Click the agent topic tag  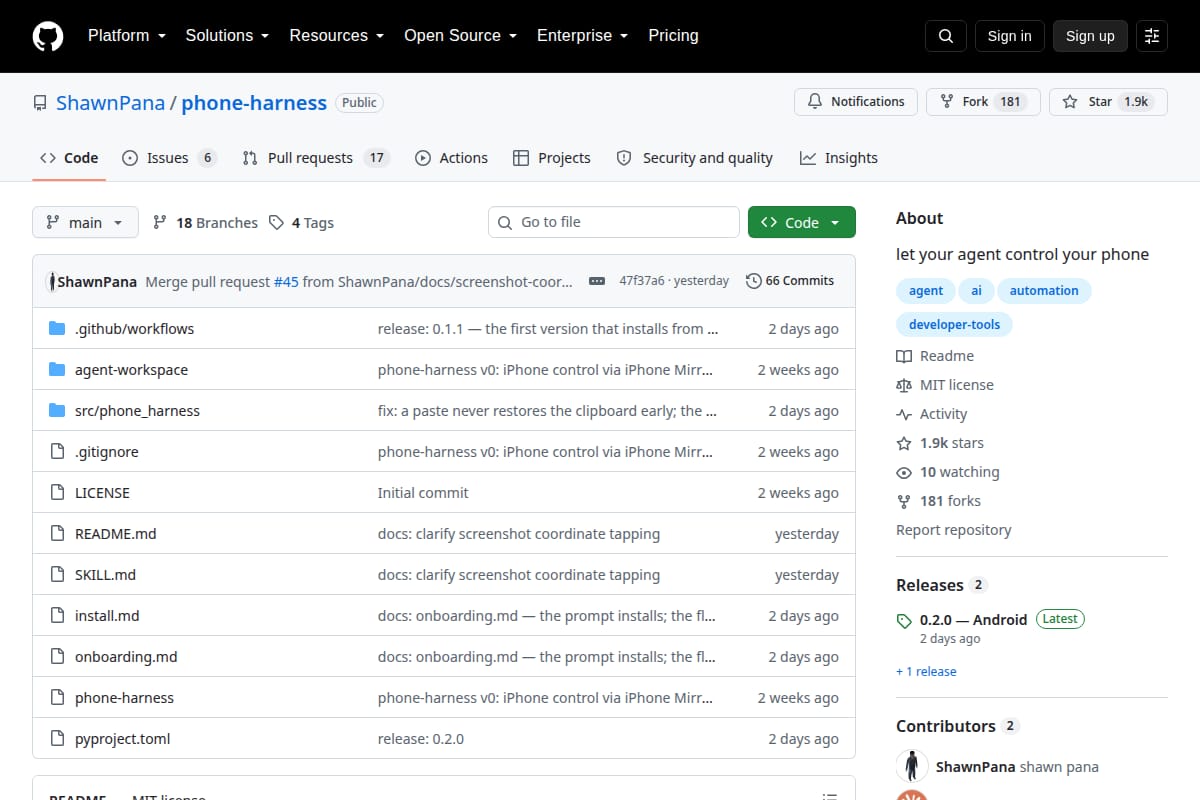(926, 291)
